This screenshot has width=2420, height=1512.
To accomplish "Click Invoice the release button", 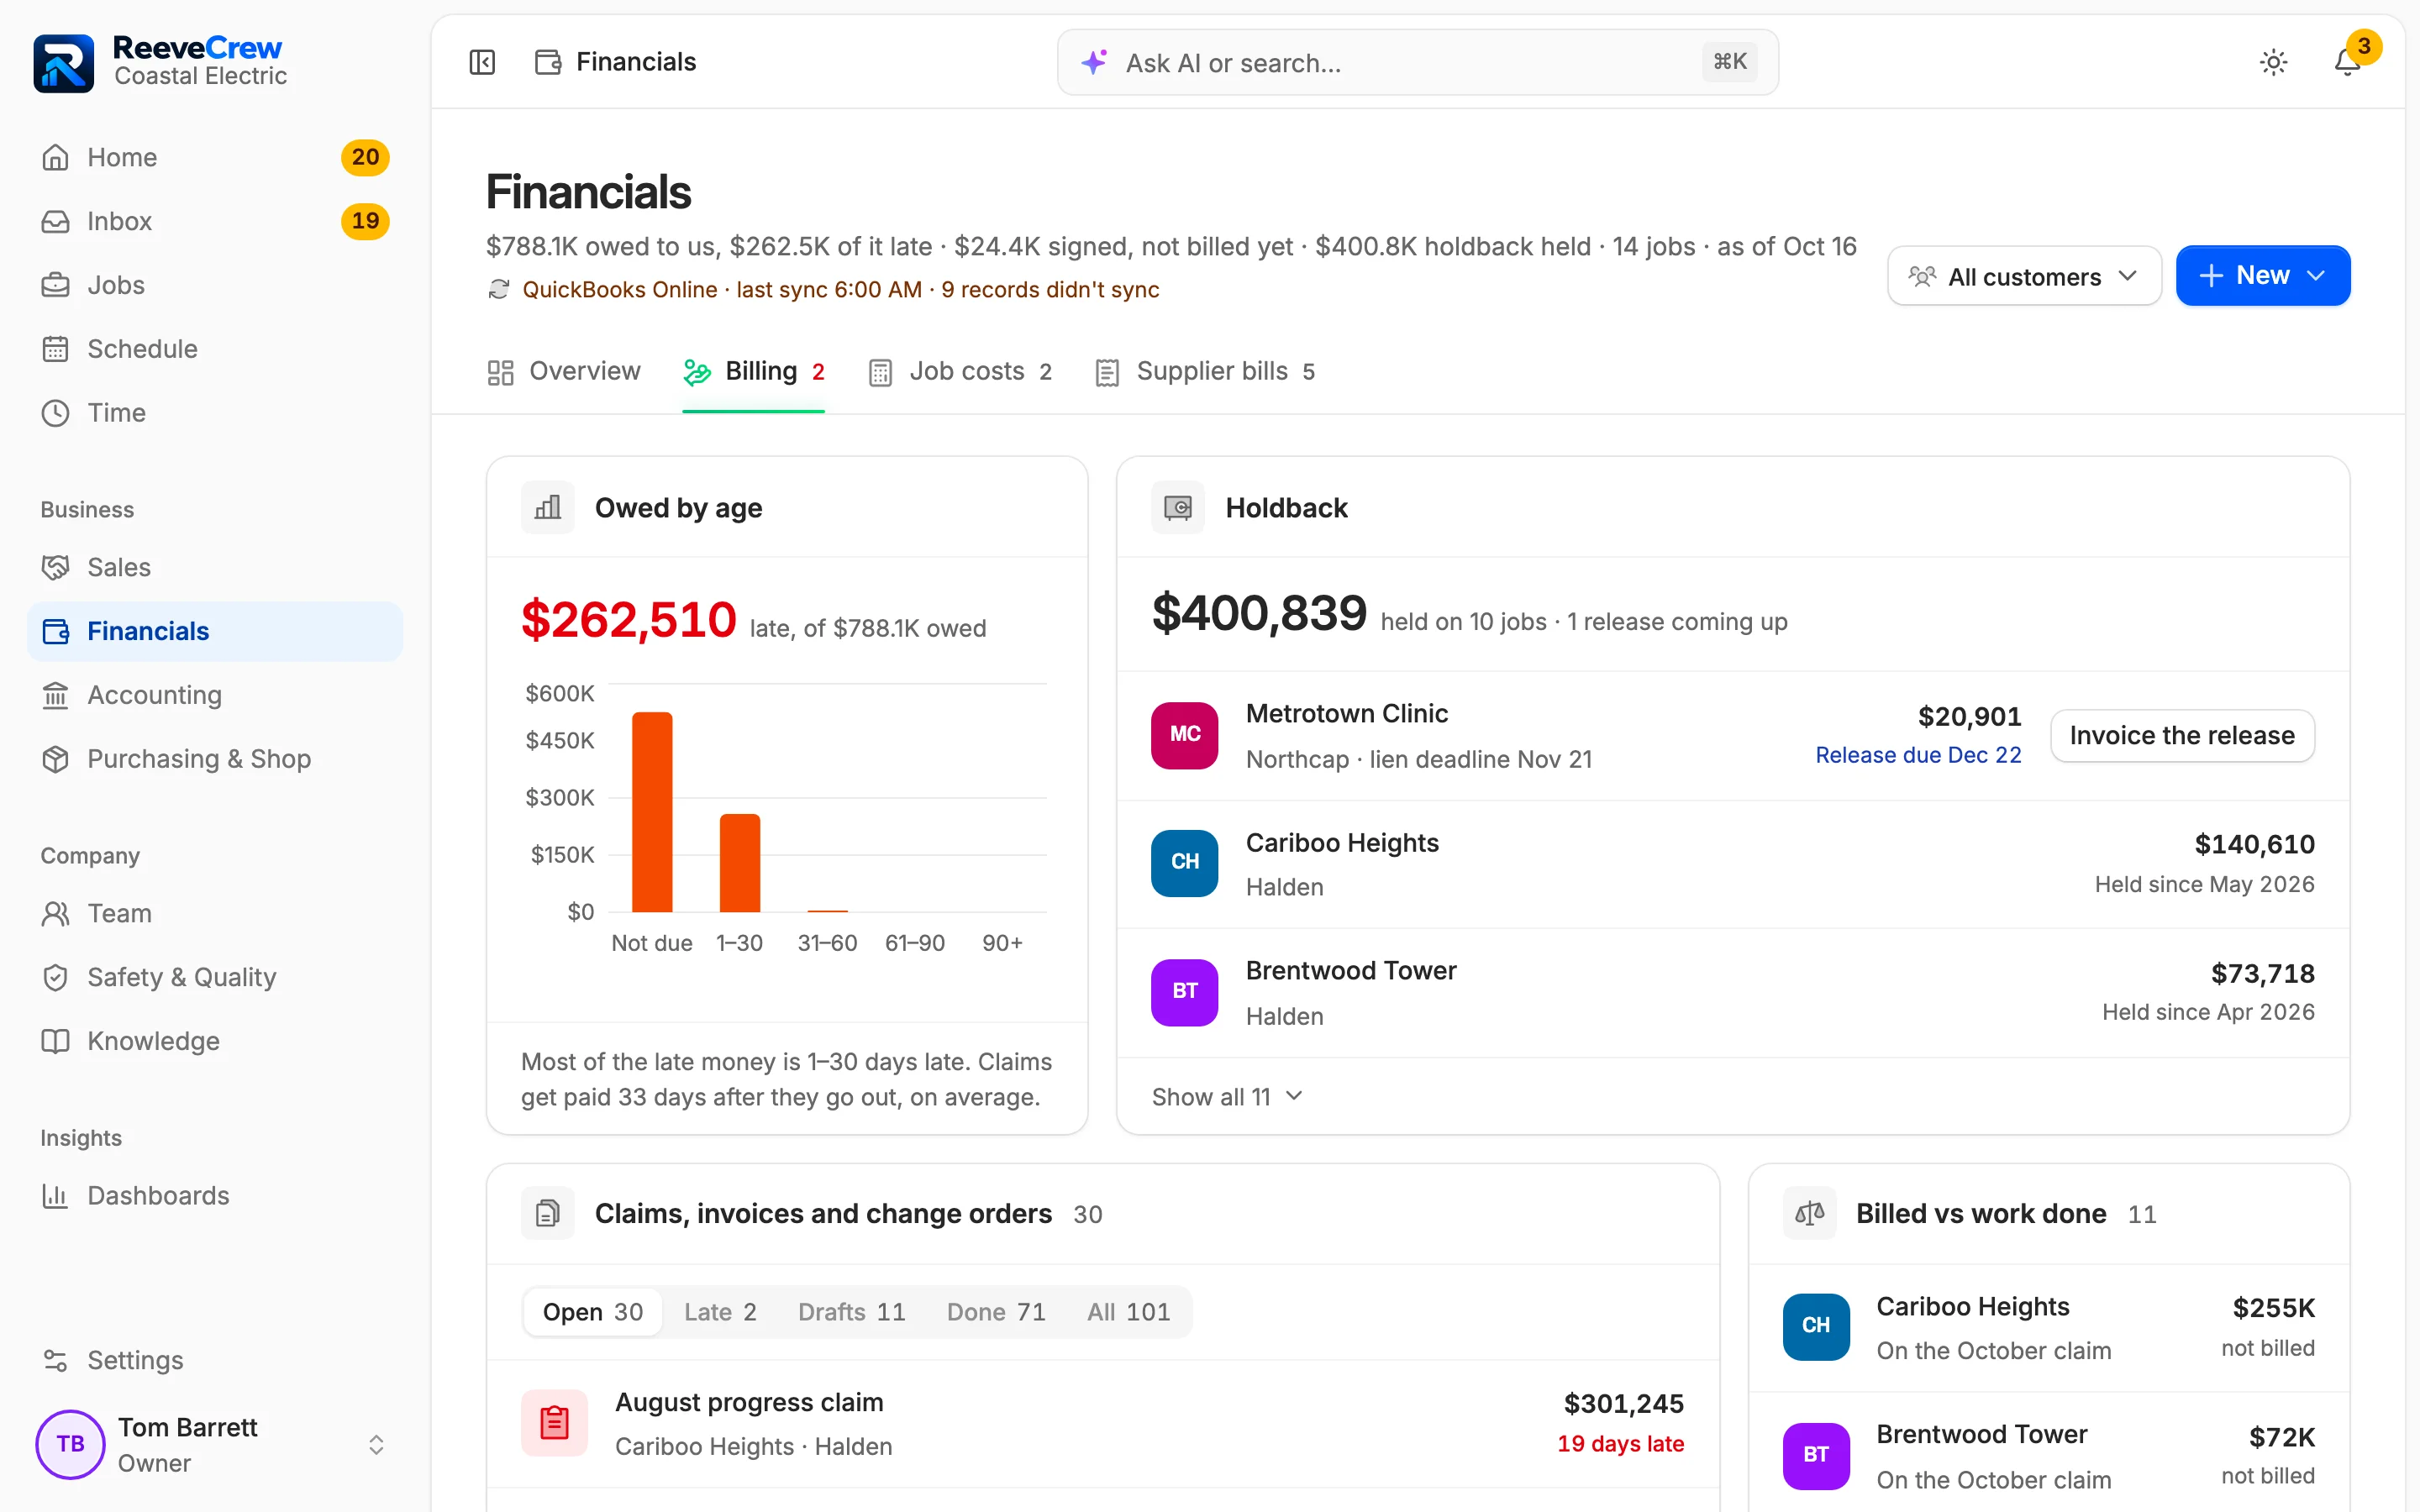I will [x=2182, y=736].
